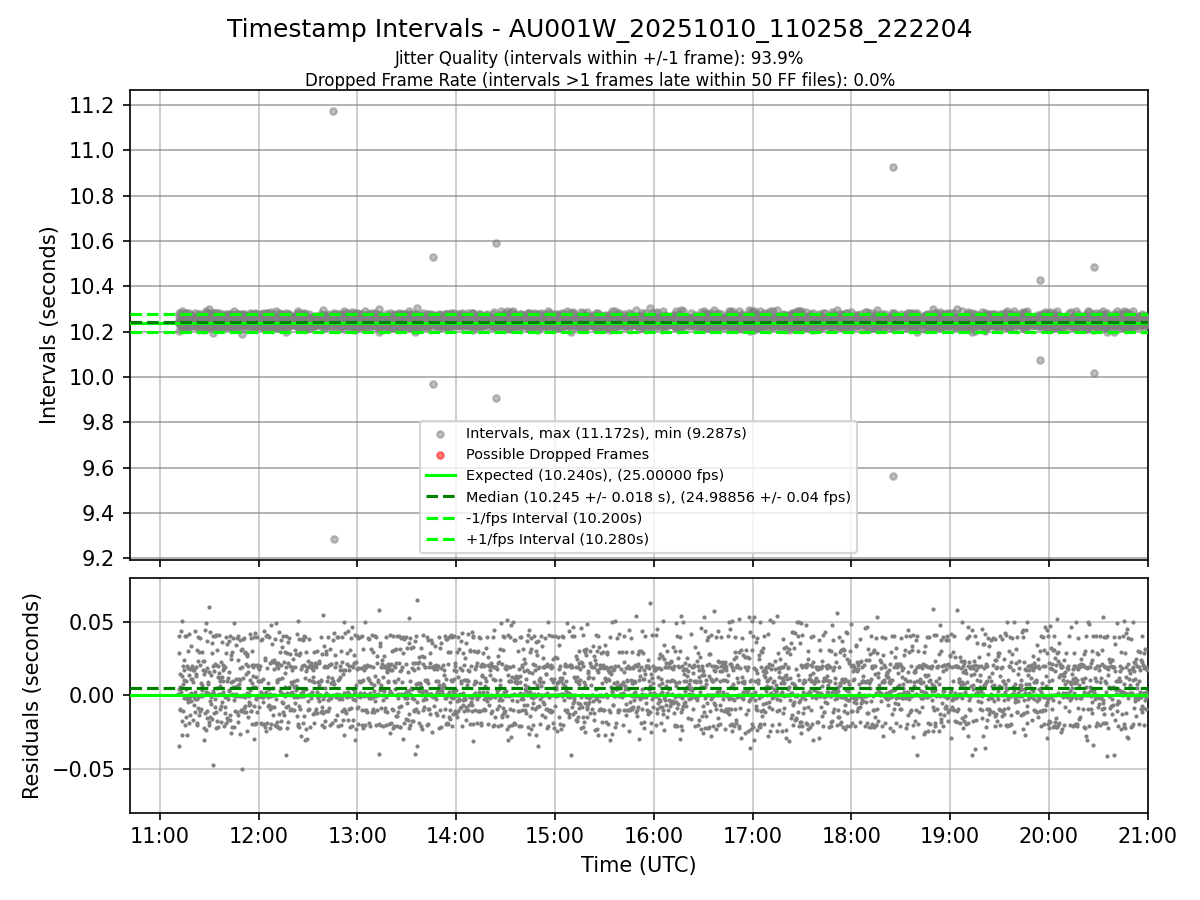This screenshot has height=900, width=1200.
Task: Select legend entry 'Intervals, max (11.172s), min (9.287s)'
Action: click(606, 433)
